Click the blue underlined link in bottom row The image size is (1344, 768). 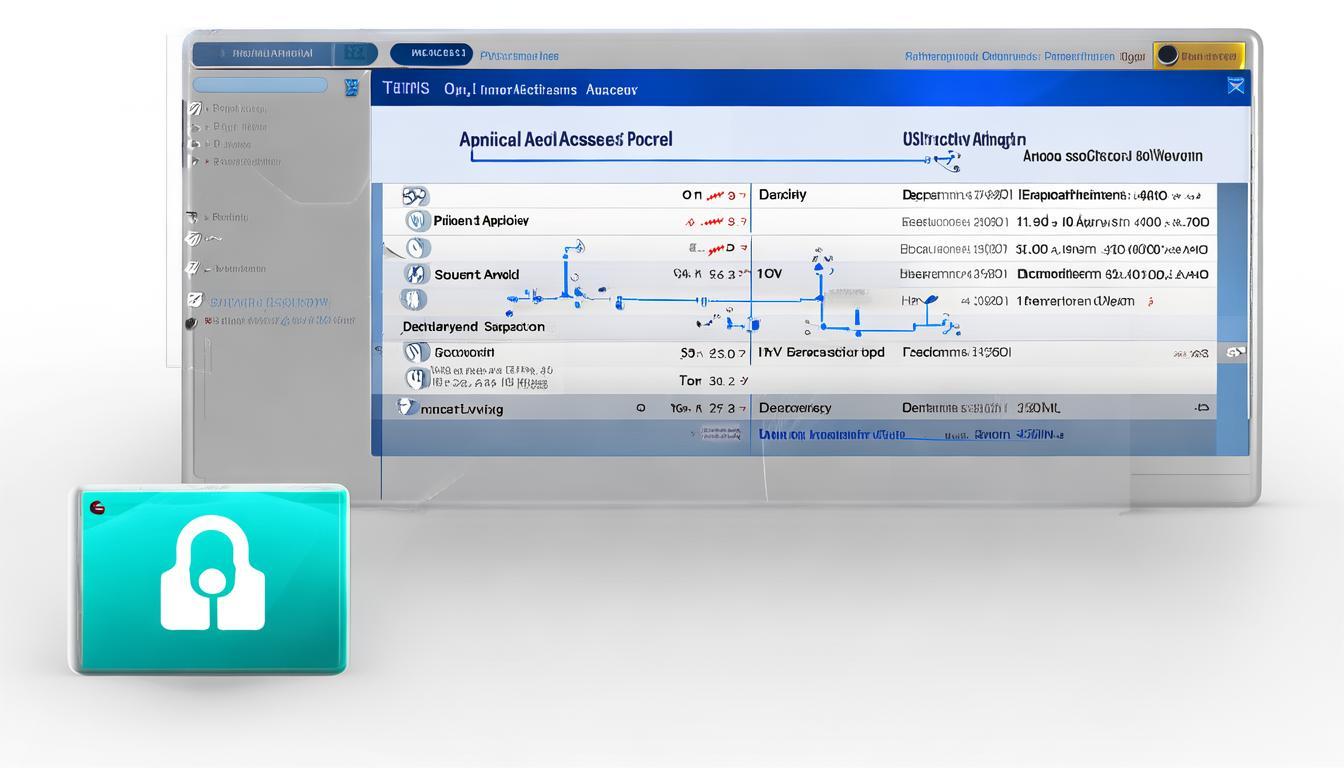pos(831,434)
